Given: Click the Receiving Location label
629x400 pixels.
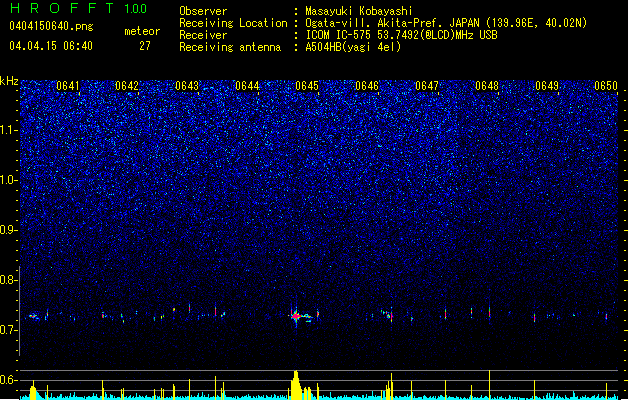Looking at the screenshot, I should pos(233,23).
